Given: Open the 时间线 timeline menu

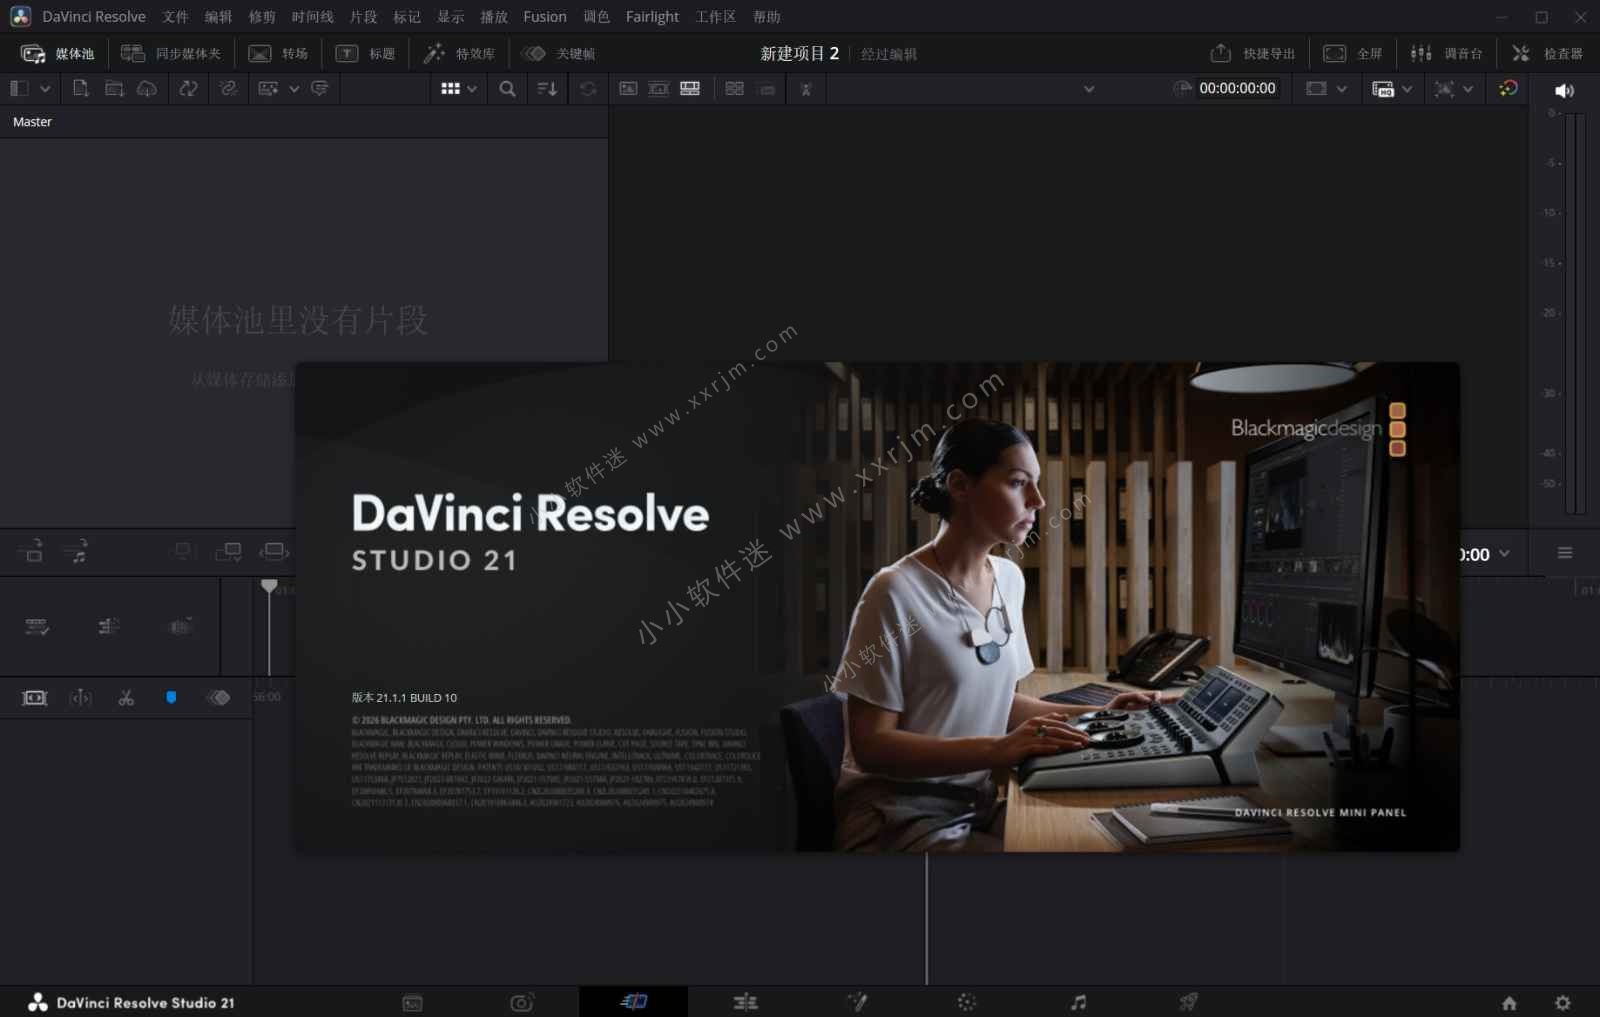Looking at the screenshot, I should click(312, 17).
